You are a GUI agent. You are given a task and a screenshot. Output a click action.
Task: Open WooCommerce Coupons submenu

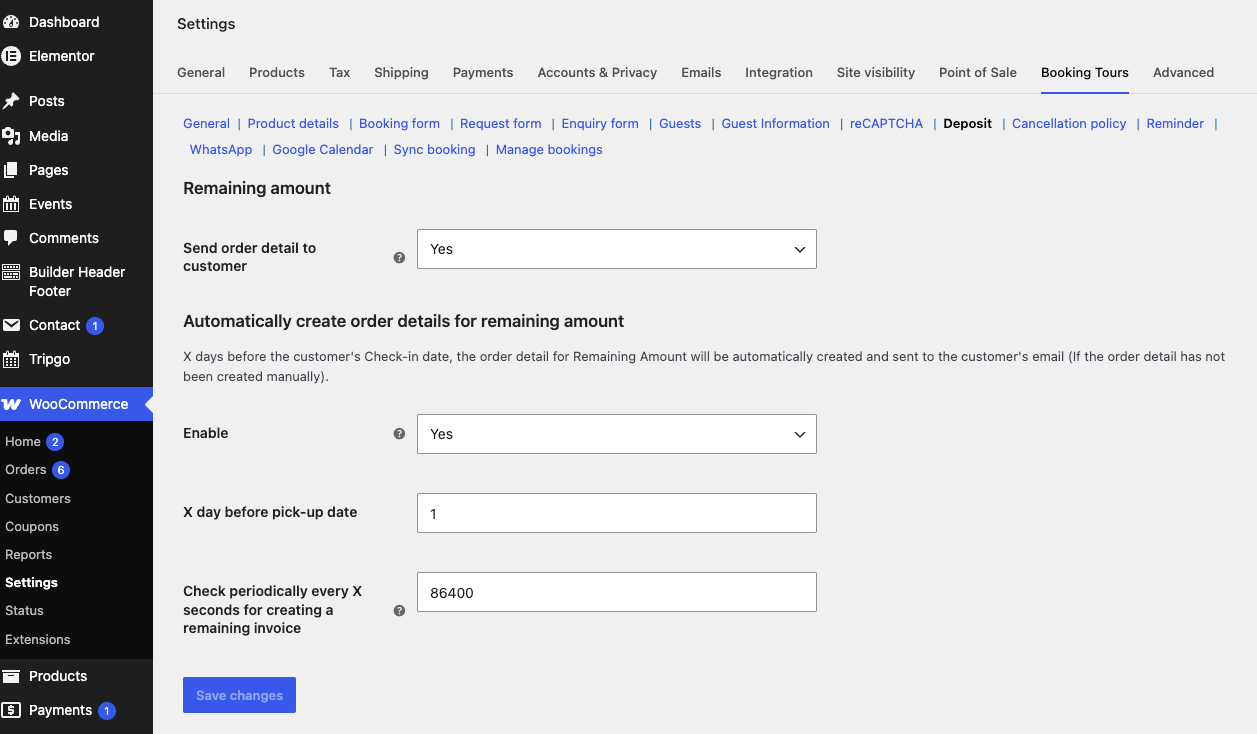[x=32, y=526]
